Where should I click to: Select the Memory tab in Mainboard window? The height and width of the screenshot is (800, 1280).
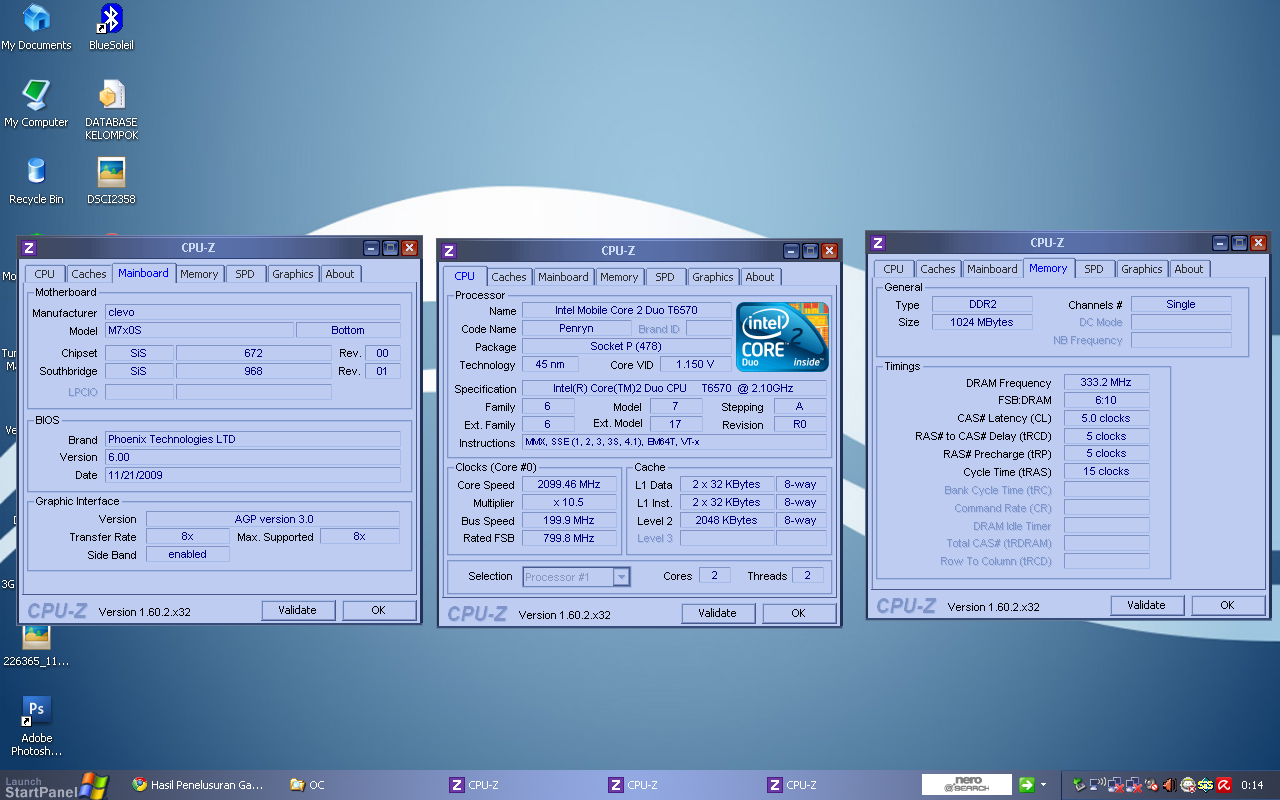coord(199,274)
